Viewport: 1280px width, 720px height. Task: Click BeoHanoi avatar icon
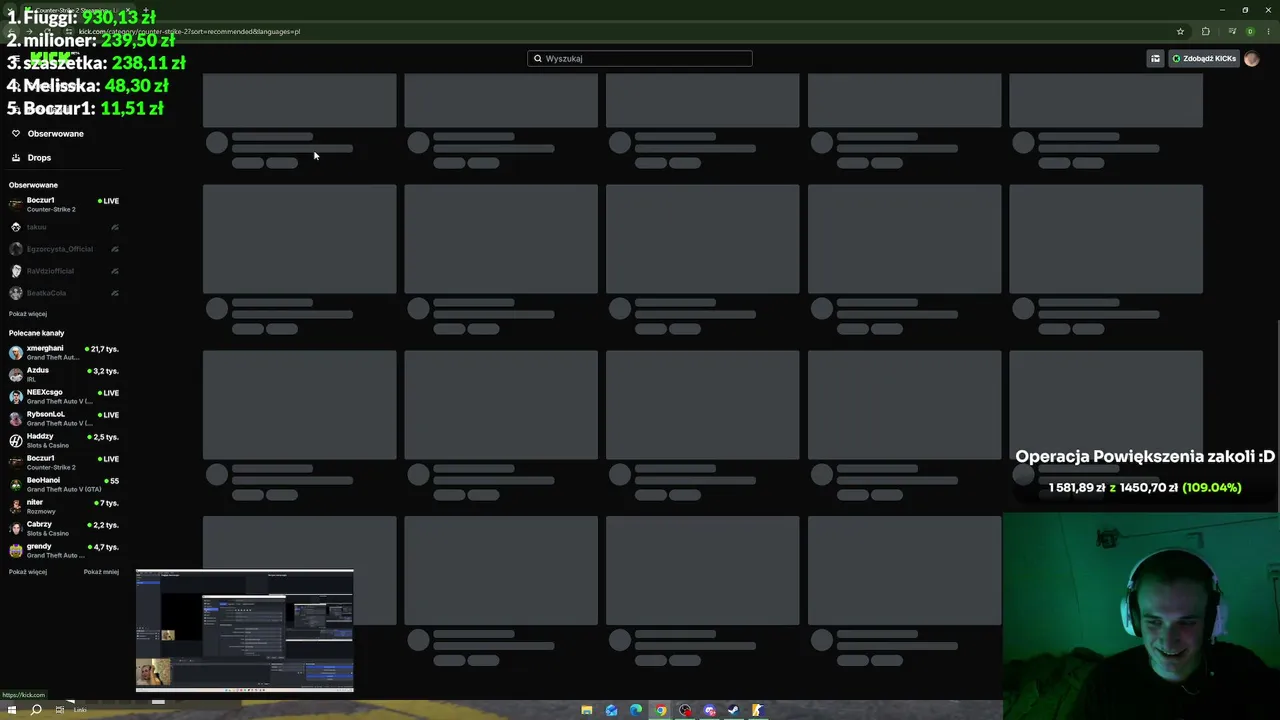click(16, 485)
